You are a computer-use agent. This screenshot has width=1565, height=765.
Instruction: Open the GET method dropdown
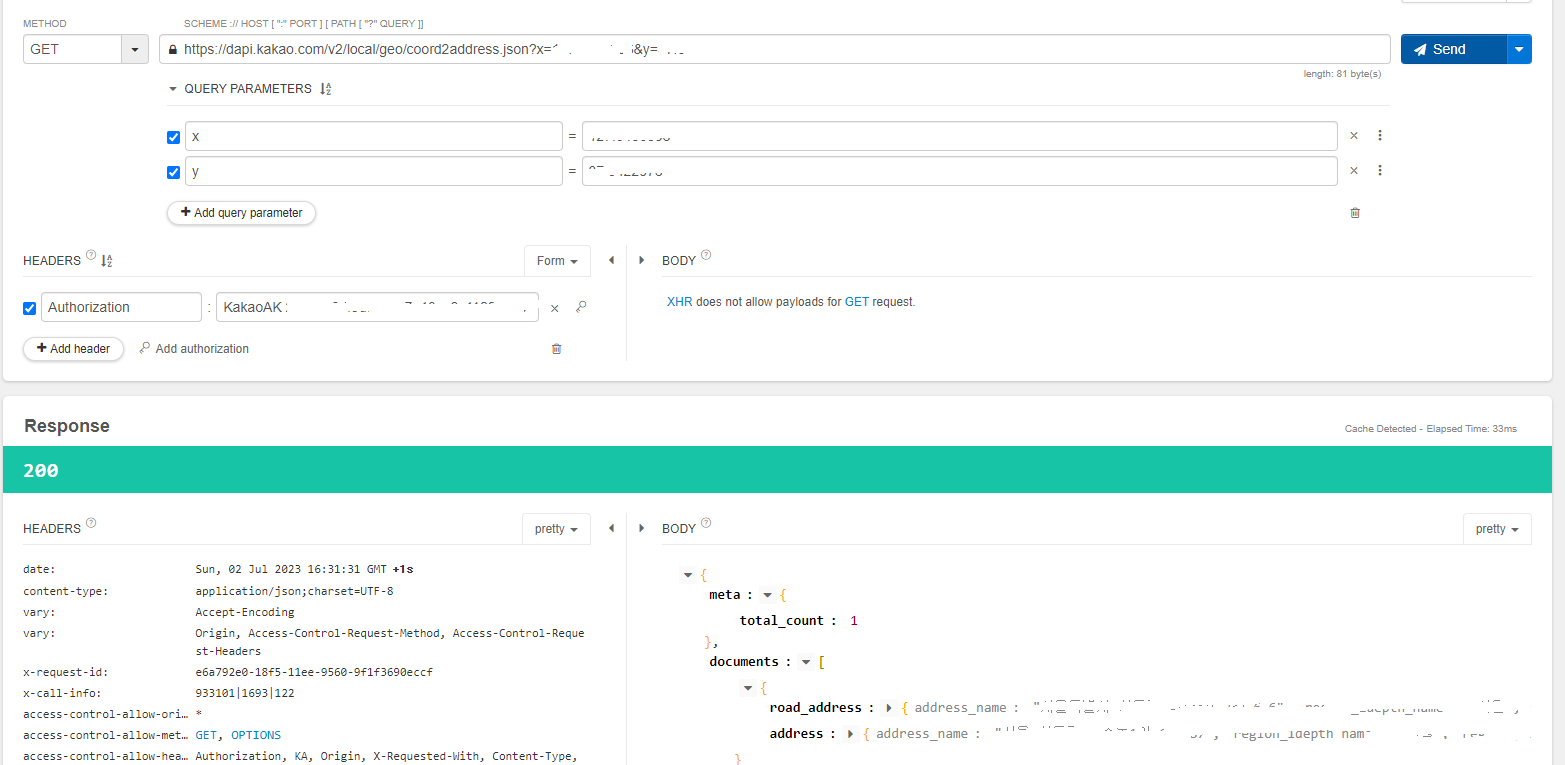point(135,49)
